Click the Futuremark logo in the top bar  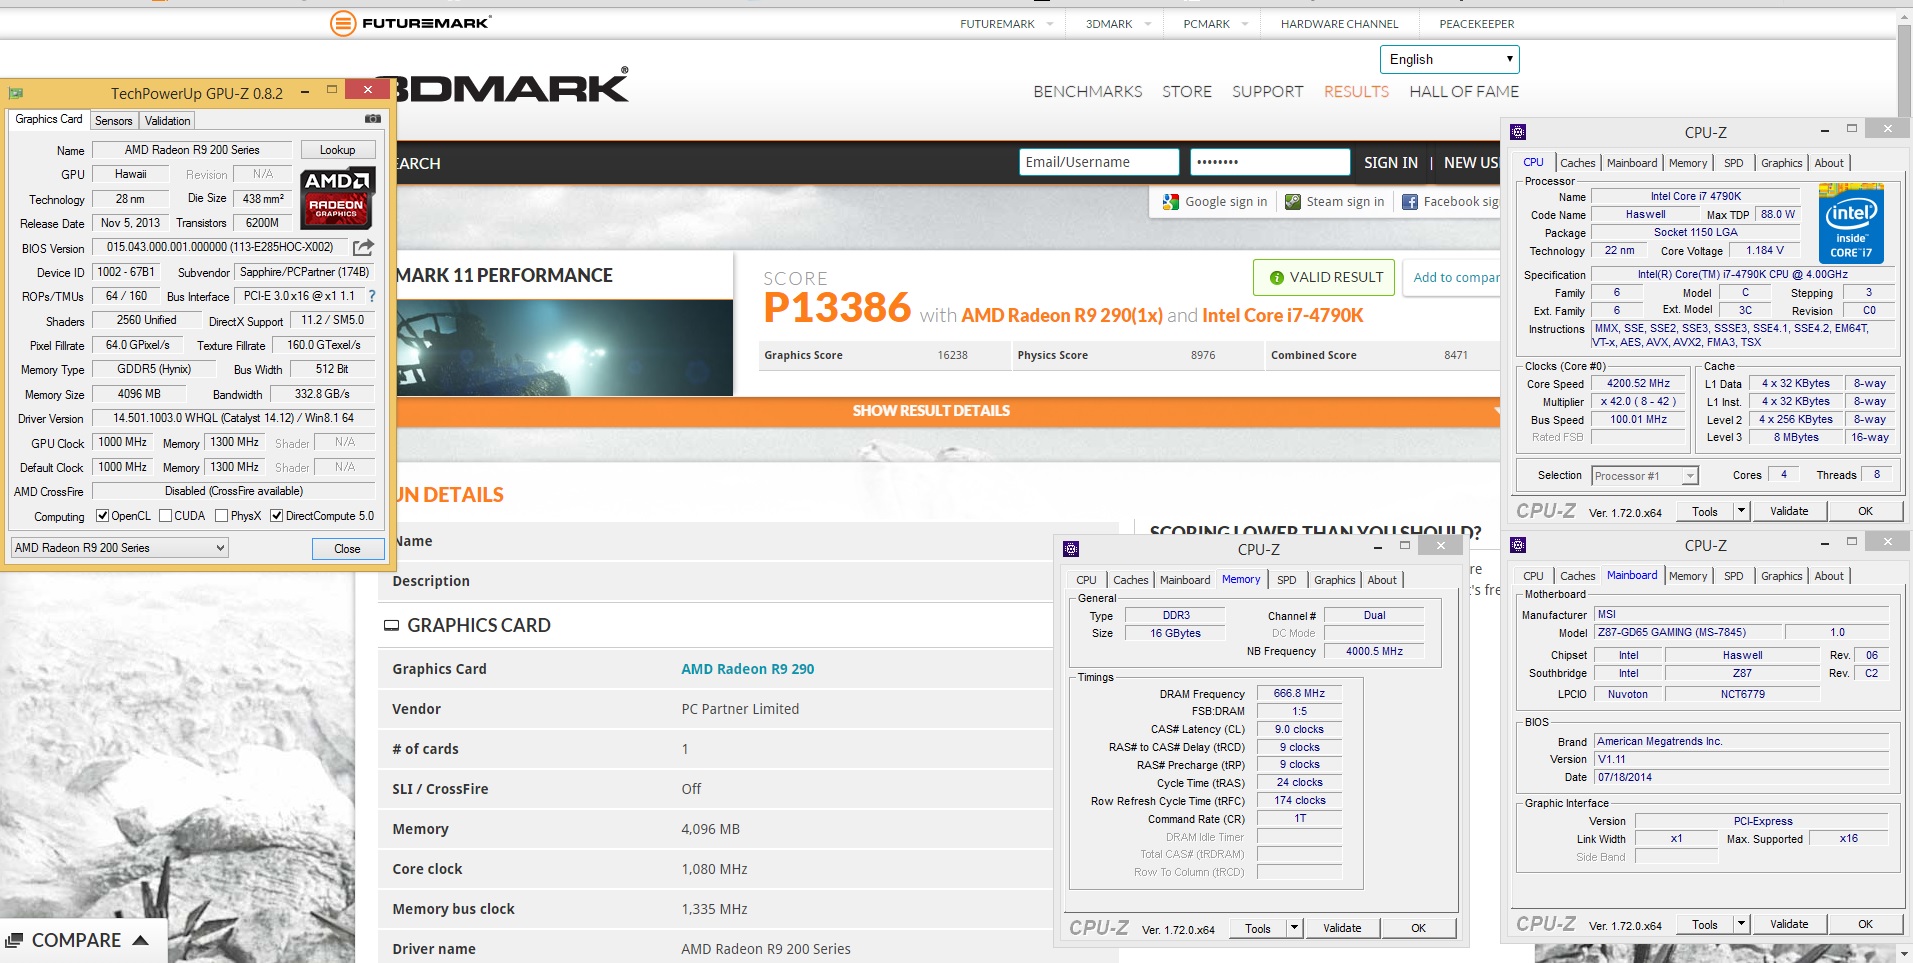410,23
